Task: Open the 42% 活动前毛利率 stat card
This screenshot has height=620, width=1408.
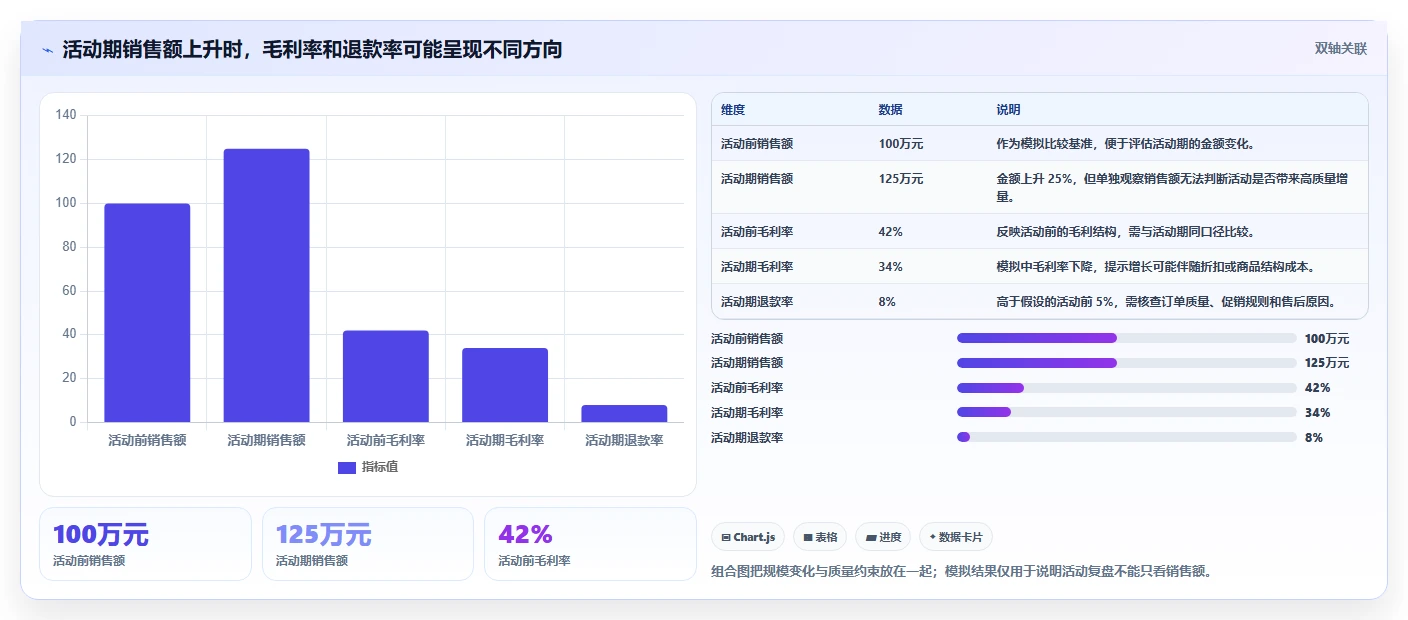Action: click(590, 544)
